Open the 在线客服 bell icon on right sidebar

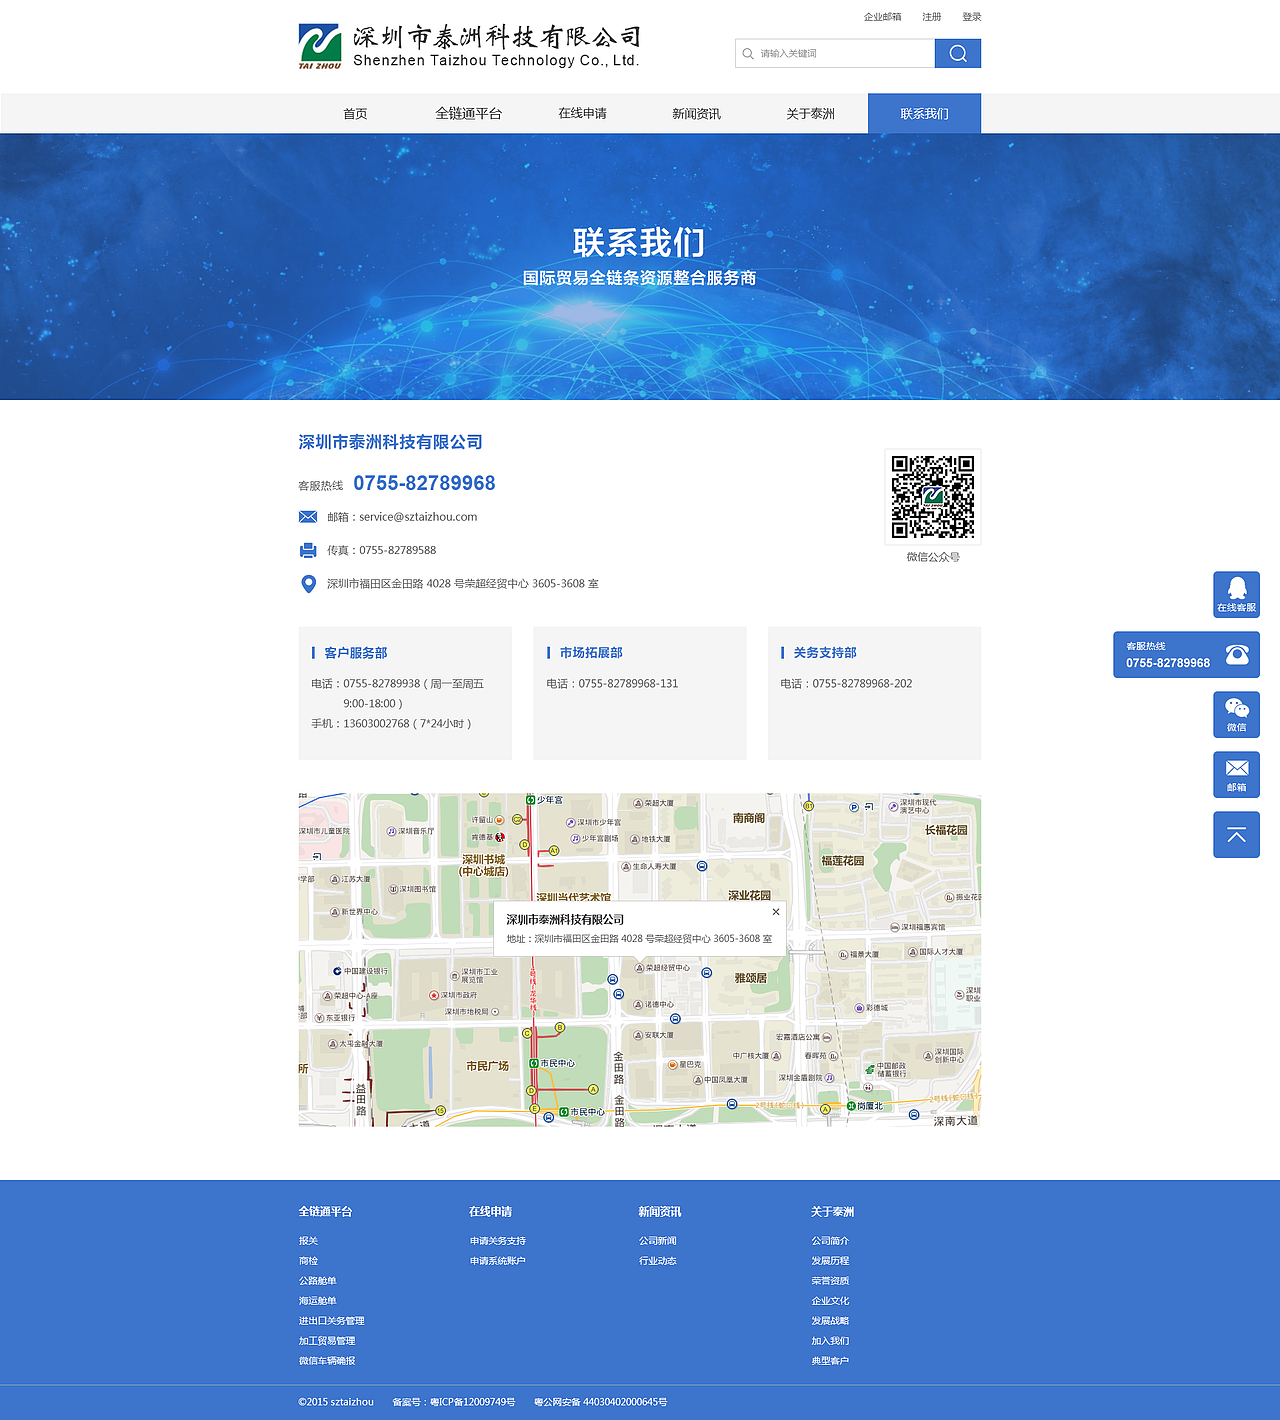click(x=1236, y=594)
